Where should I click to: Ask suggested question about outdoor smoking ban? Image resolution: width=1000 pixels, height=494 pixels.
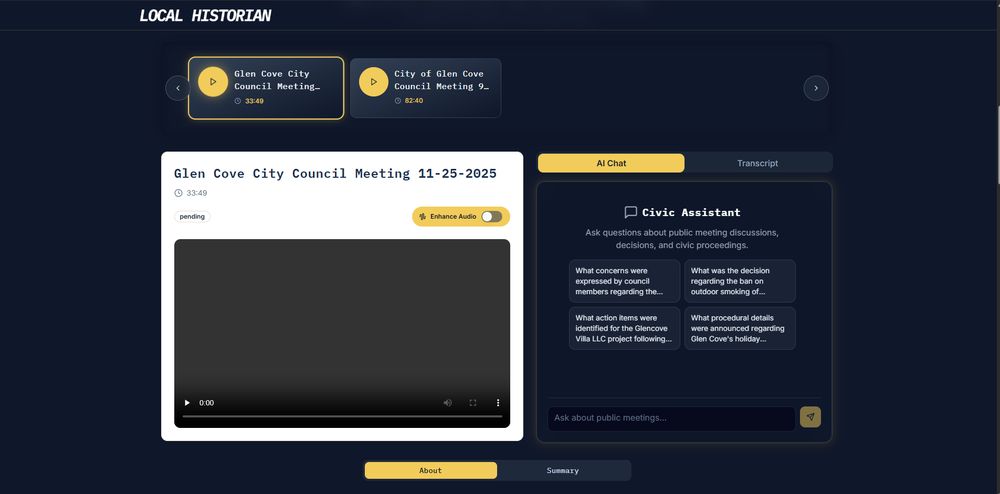[740, 281]
